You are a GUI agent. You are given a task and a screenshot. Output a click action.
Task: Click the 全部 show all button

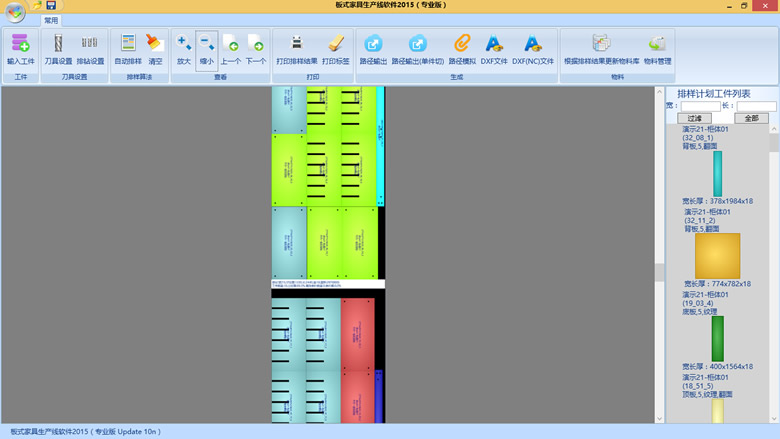coord(751,118)
